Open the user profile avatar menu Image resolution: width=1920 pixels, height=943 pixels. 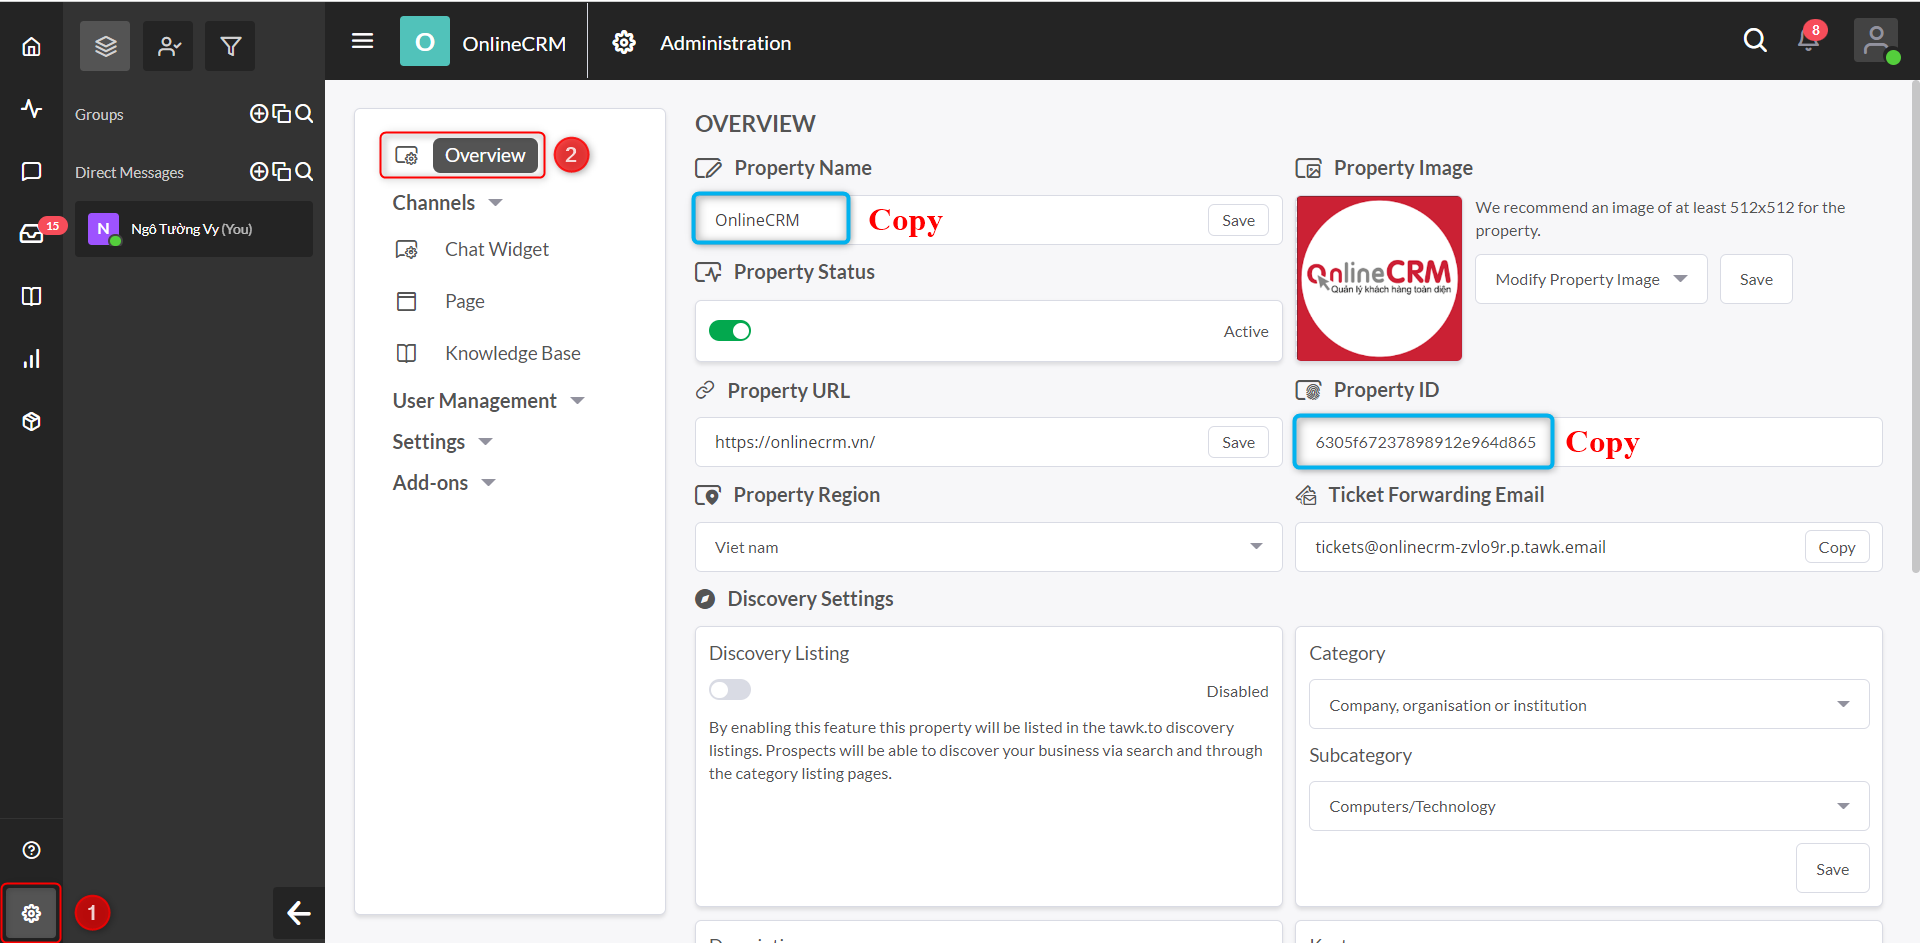[x=1876, y=41]
